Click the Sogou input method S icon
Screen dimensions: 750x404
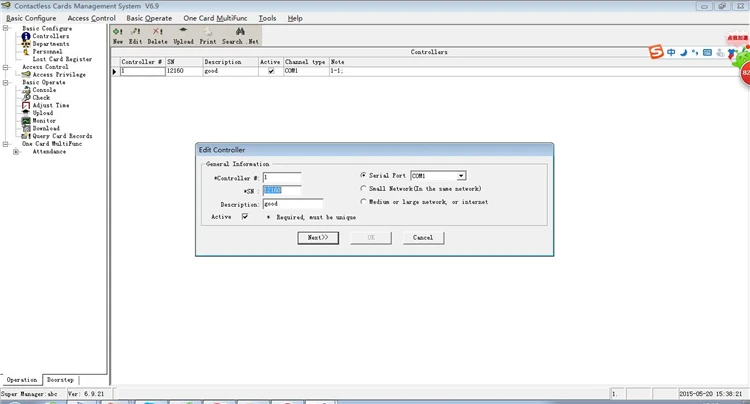656,52
